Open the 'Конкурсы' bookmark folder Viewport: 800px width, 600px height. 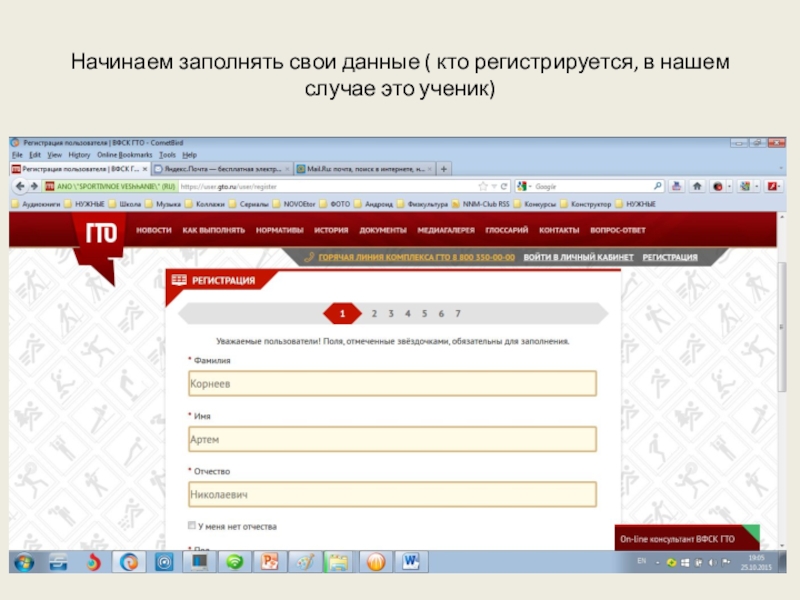[535, 203]
